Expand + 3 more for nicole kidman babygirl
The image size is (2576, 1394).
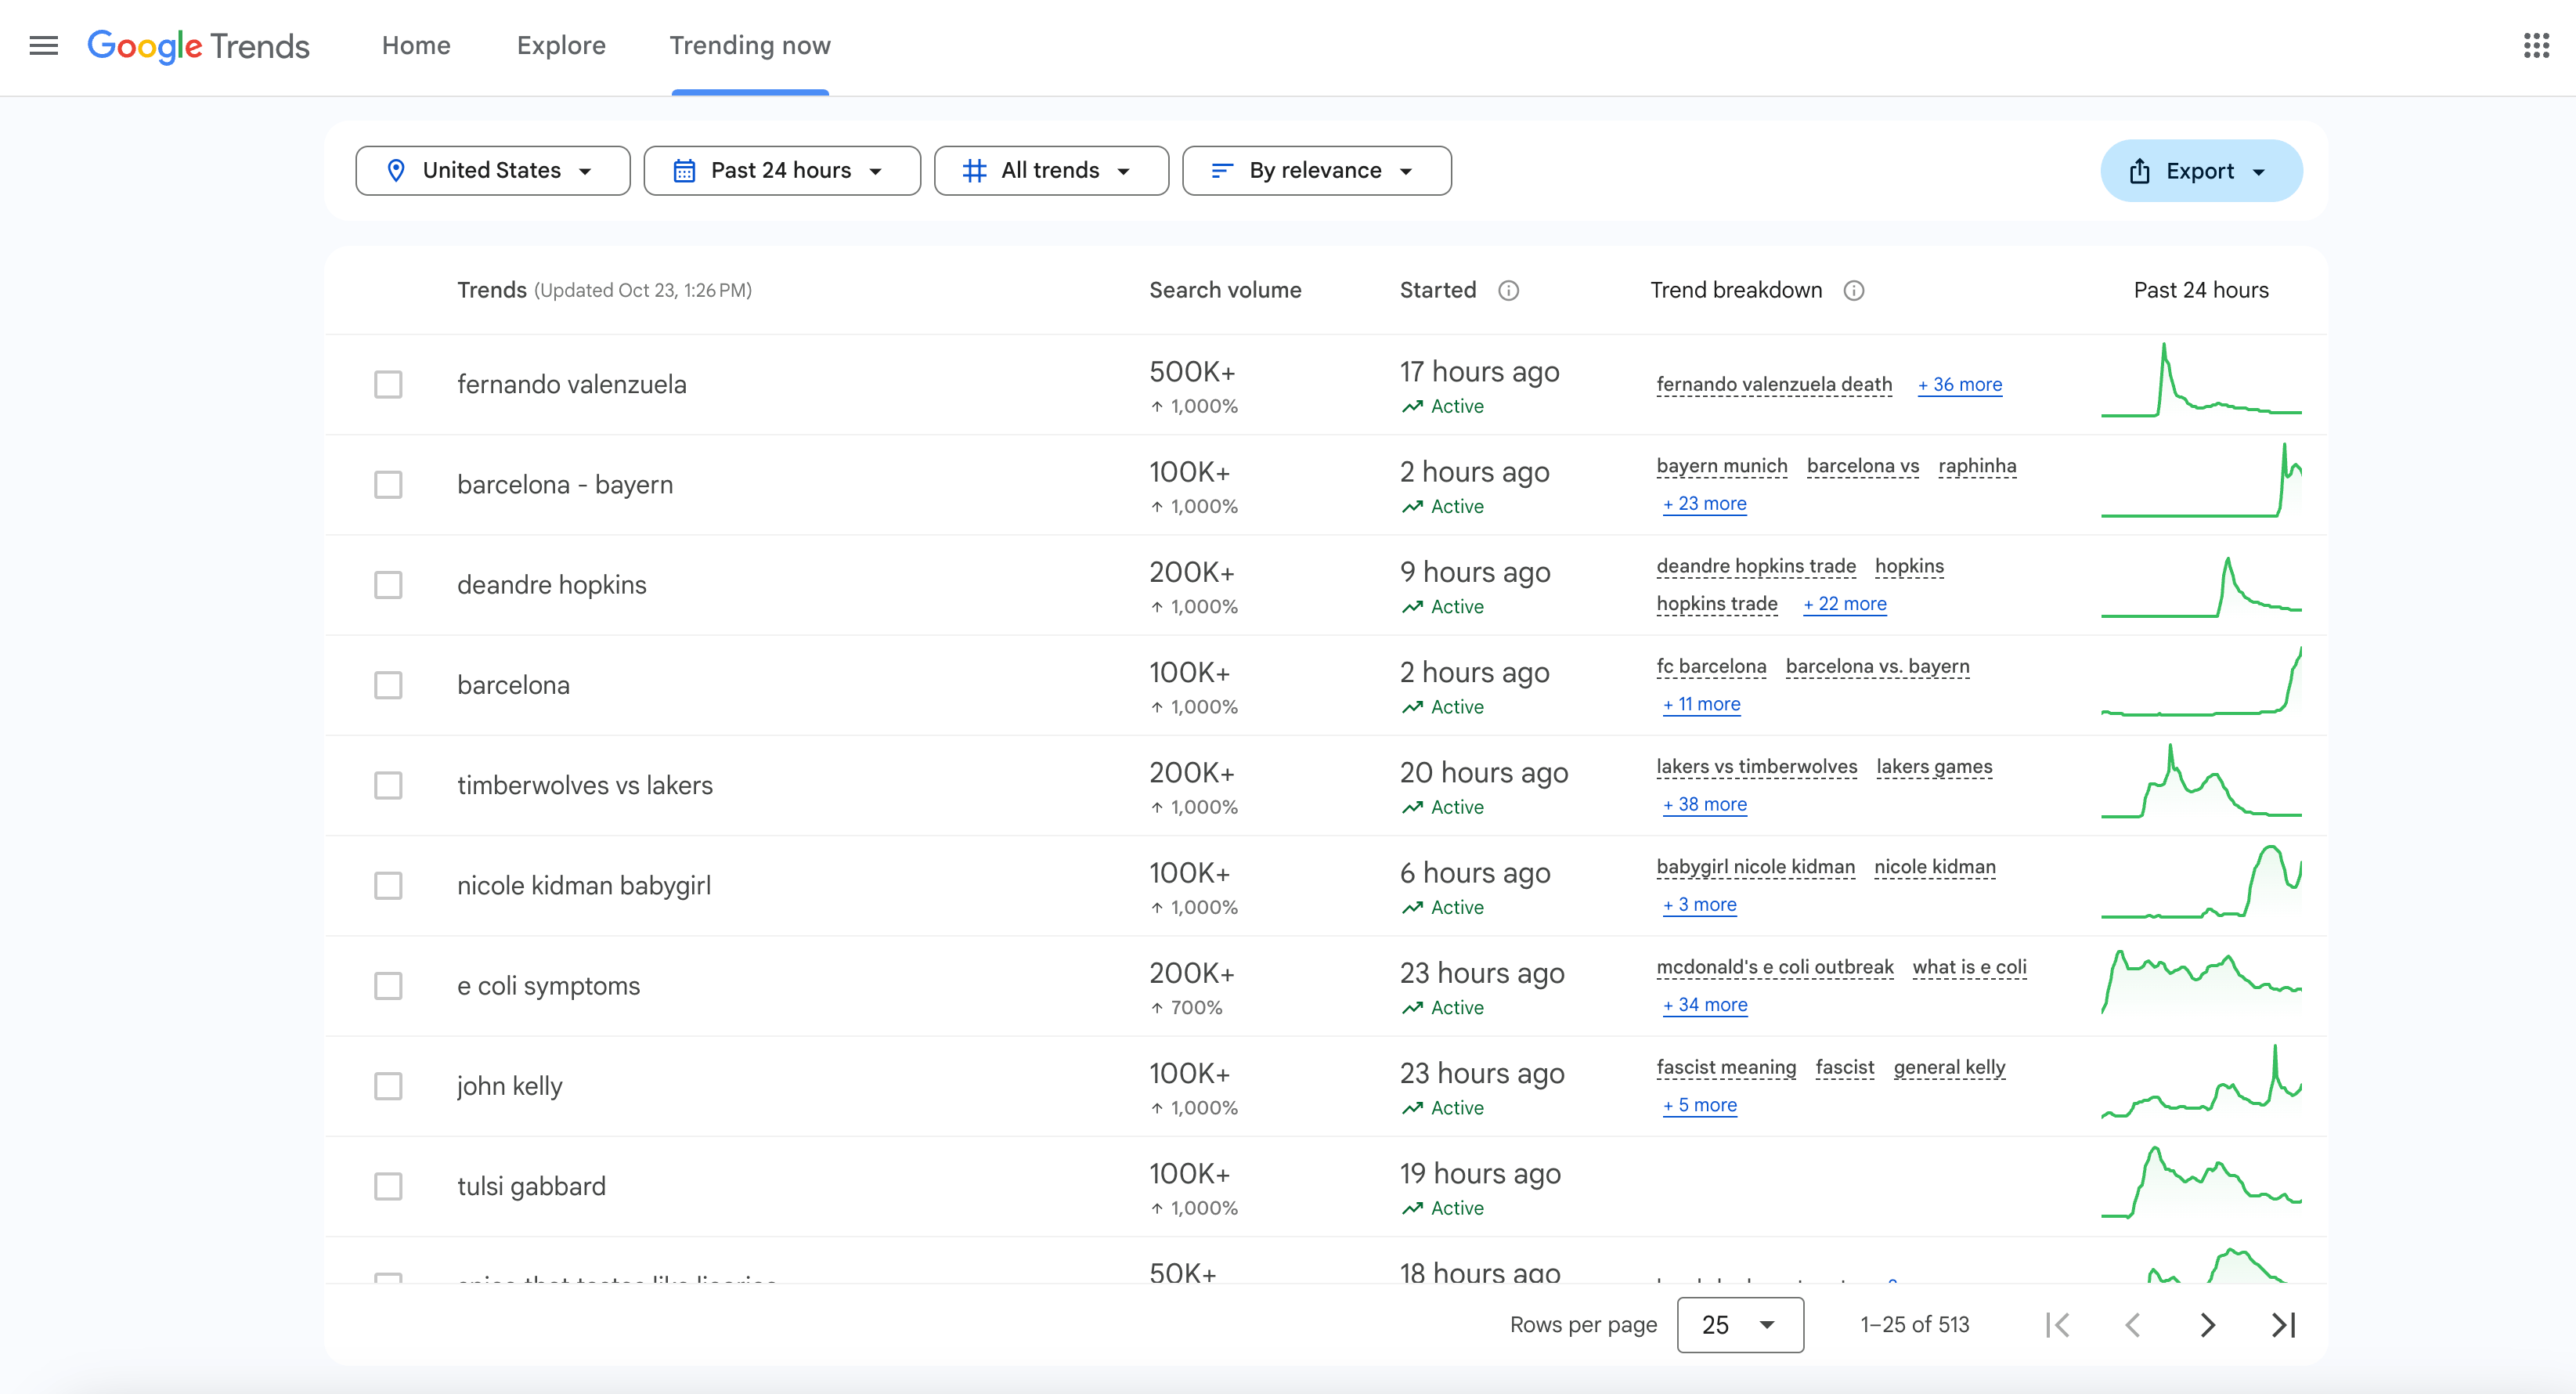pyautogui.click(x=1700, y=905)
